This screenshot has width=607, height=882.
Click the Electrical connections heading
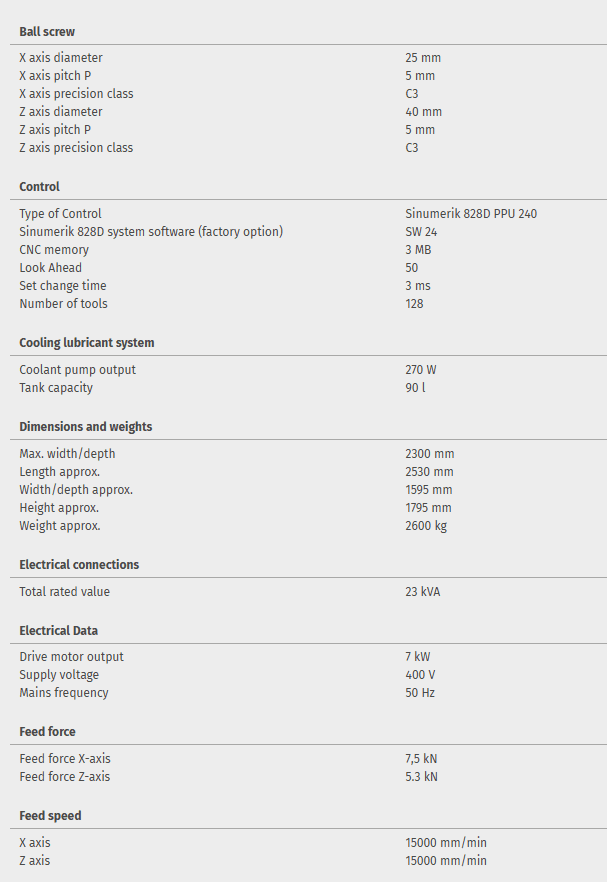tap(79, 565)
